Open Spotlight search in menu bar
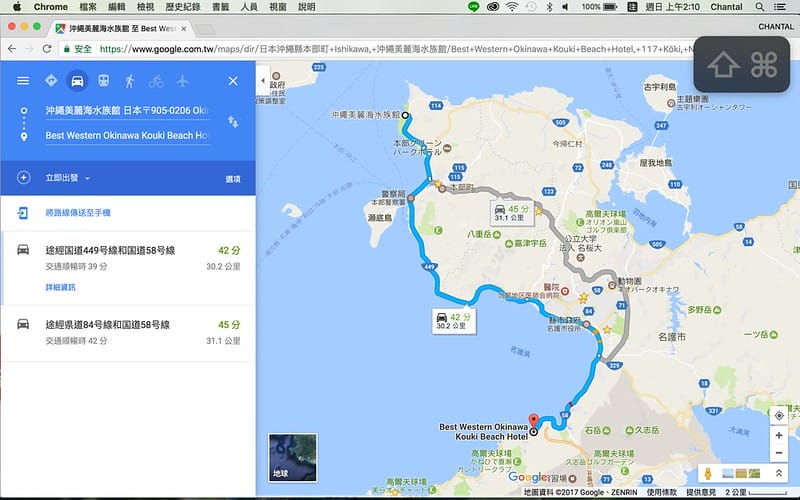Screen dimensions: 800x500 (x=760, y=7)
